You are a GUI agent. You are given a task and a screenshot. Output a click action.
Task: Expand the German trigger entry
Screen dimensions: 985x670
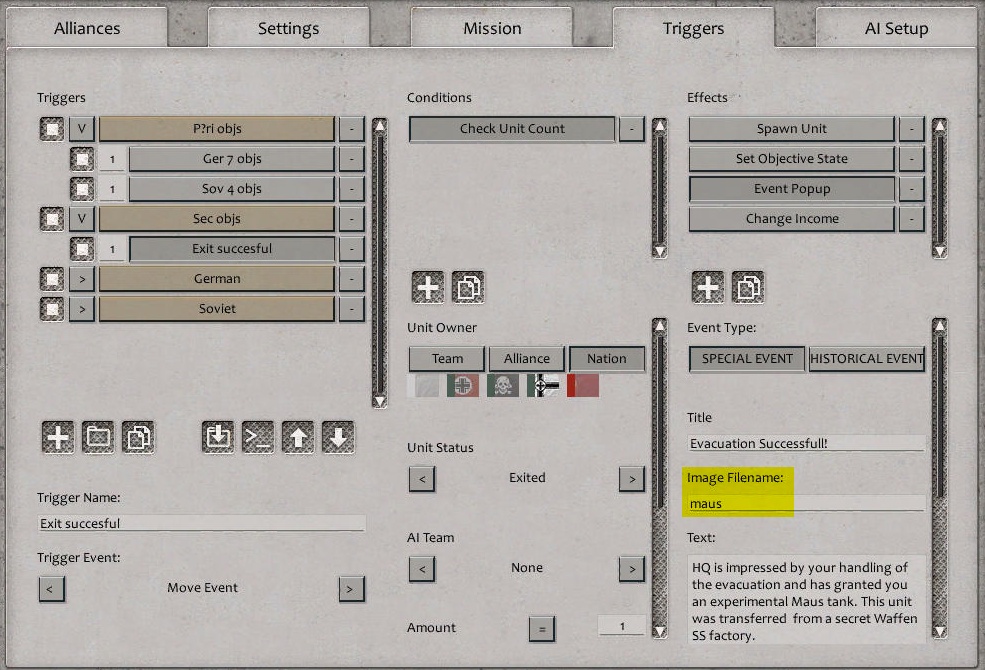point(80,278)
